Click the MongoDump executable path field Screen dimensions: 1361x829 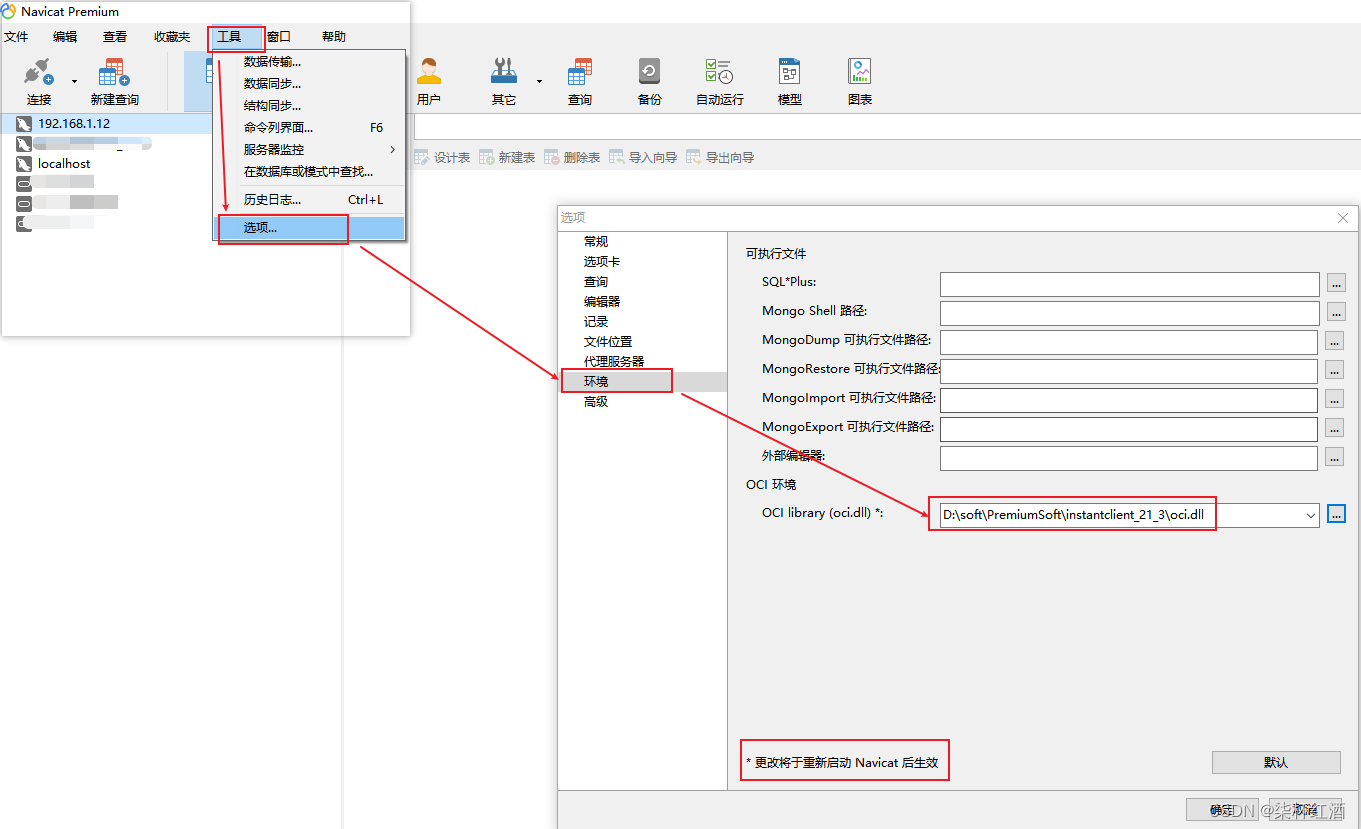pos(1129,342)
